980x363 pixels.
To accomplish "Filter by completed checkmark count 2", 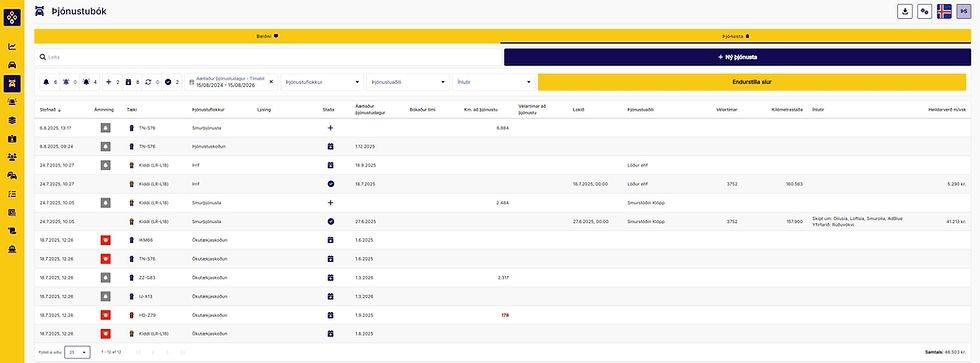I will pyautogui.click(x=172, y=82).
